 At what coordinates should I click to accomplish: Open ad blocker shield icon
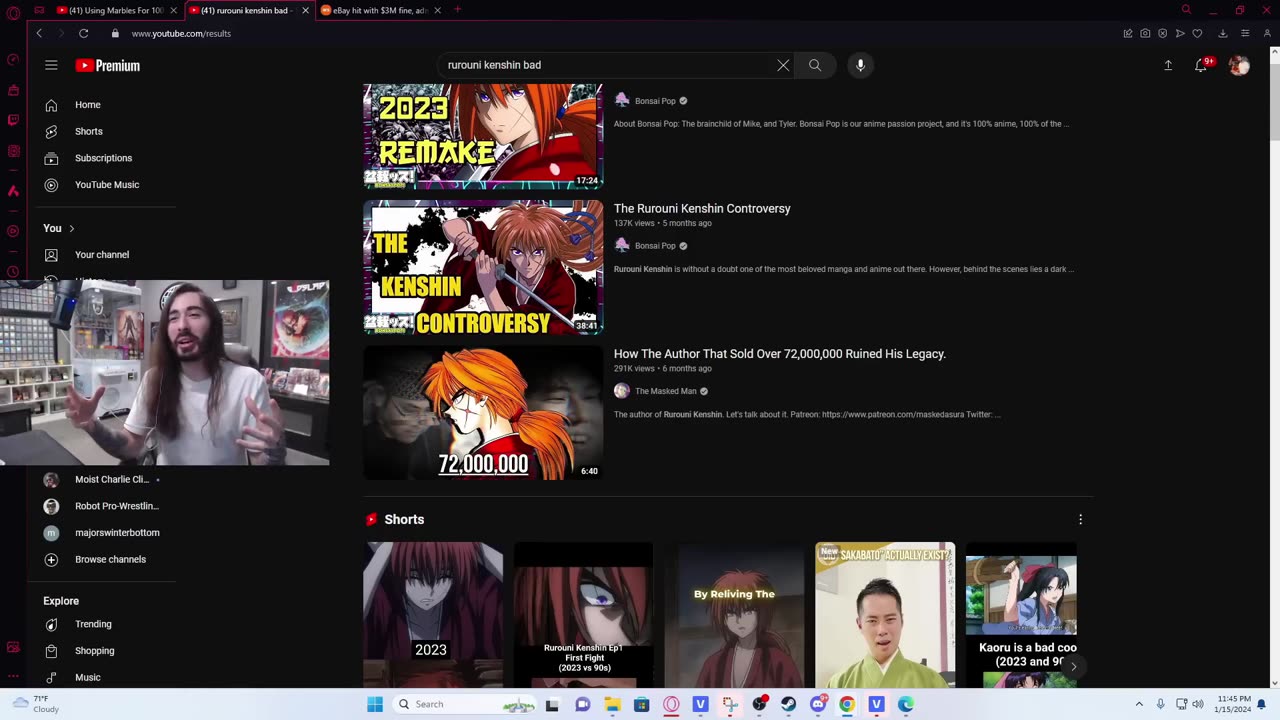pos(1162,33)
